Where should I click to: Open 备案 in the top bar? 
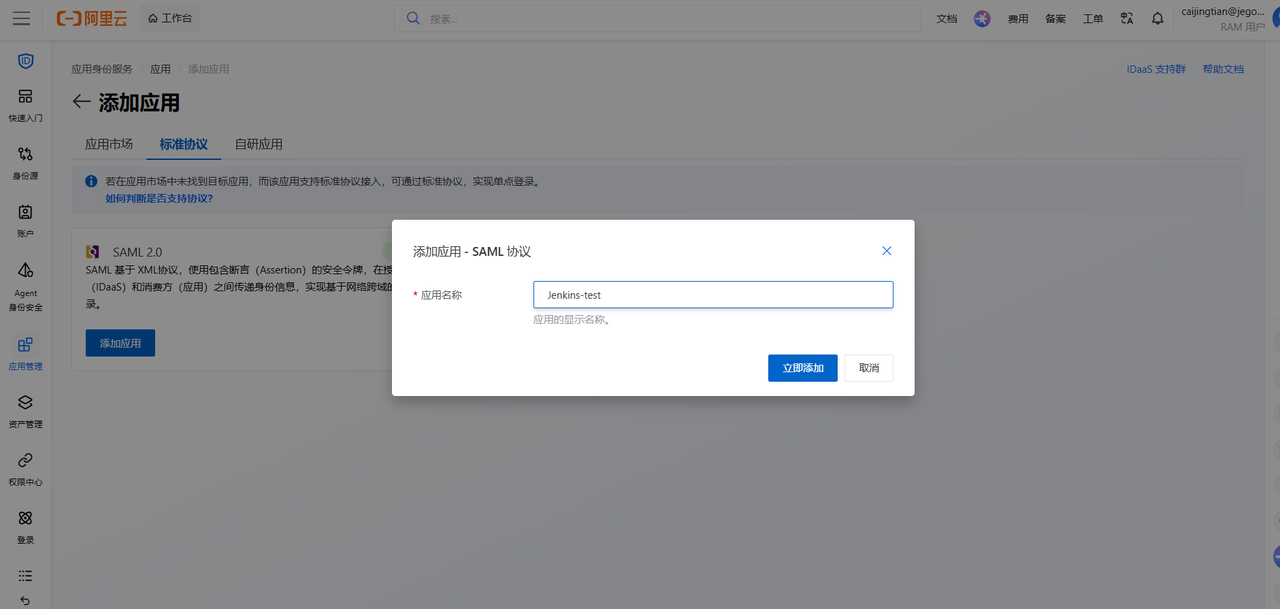coord(1056,18)
